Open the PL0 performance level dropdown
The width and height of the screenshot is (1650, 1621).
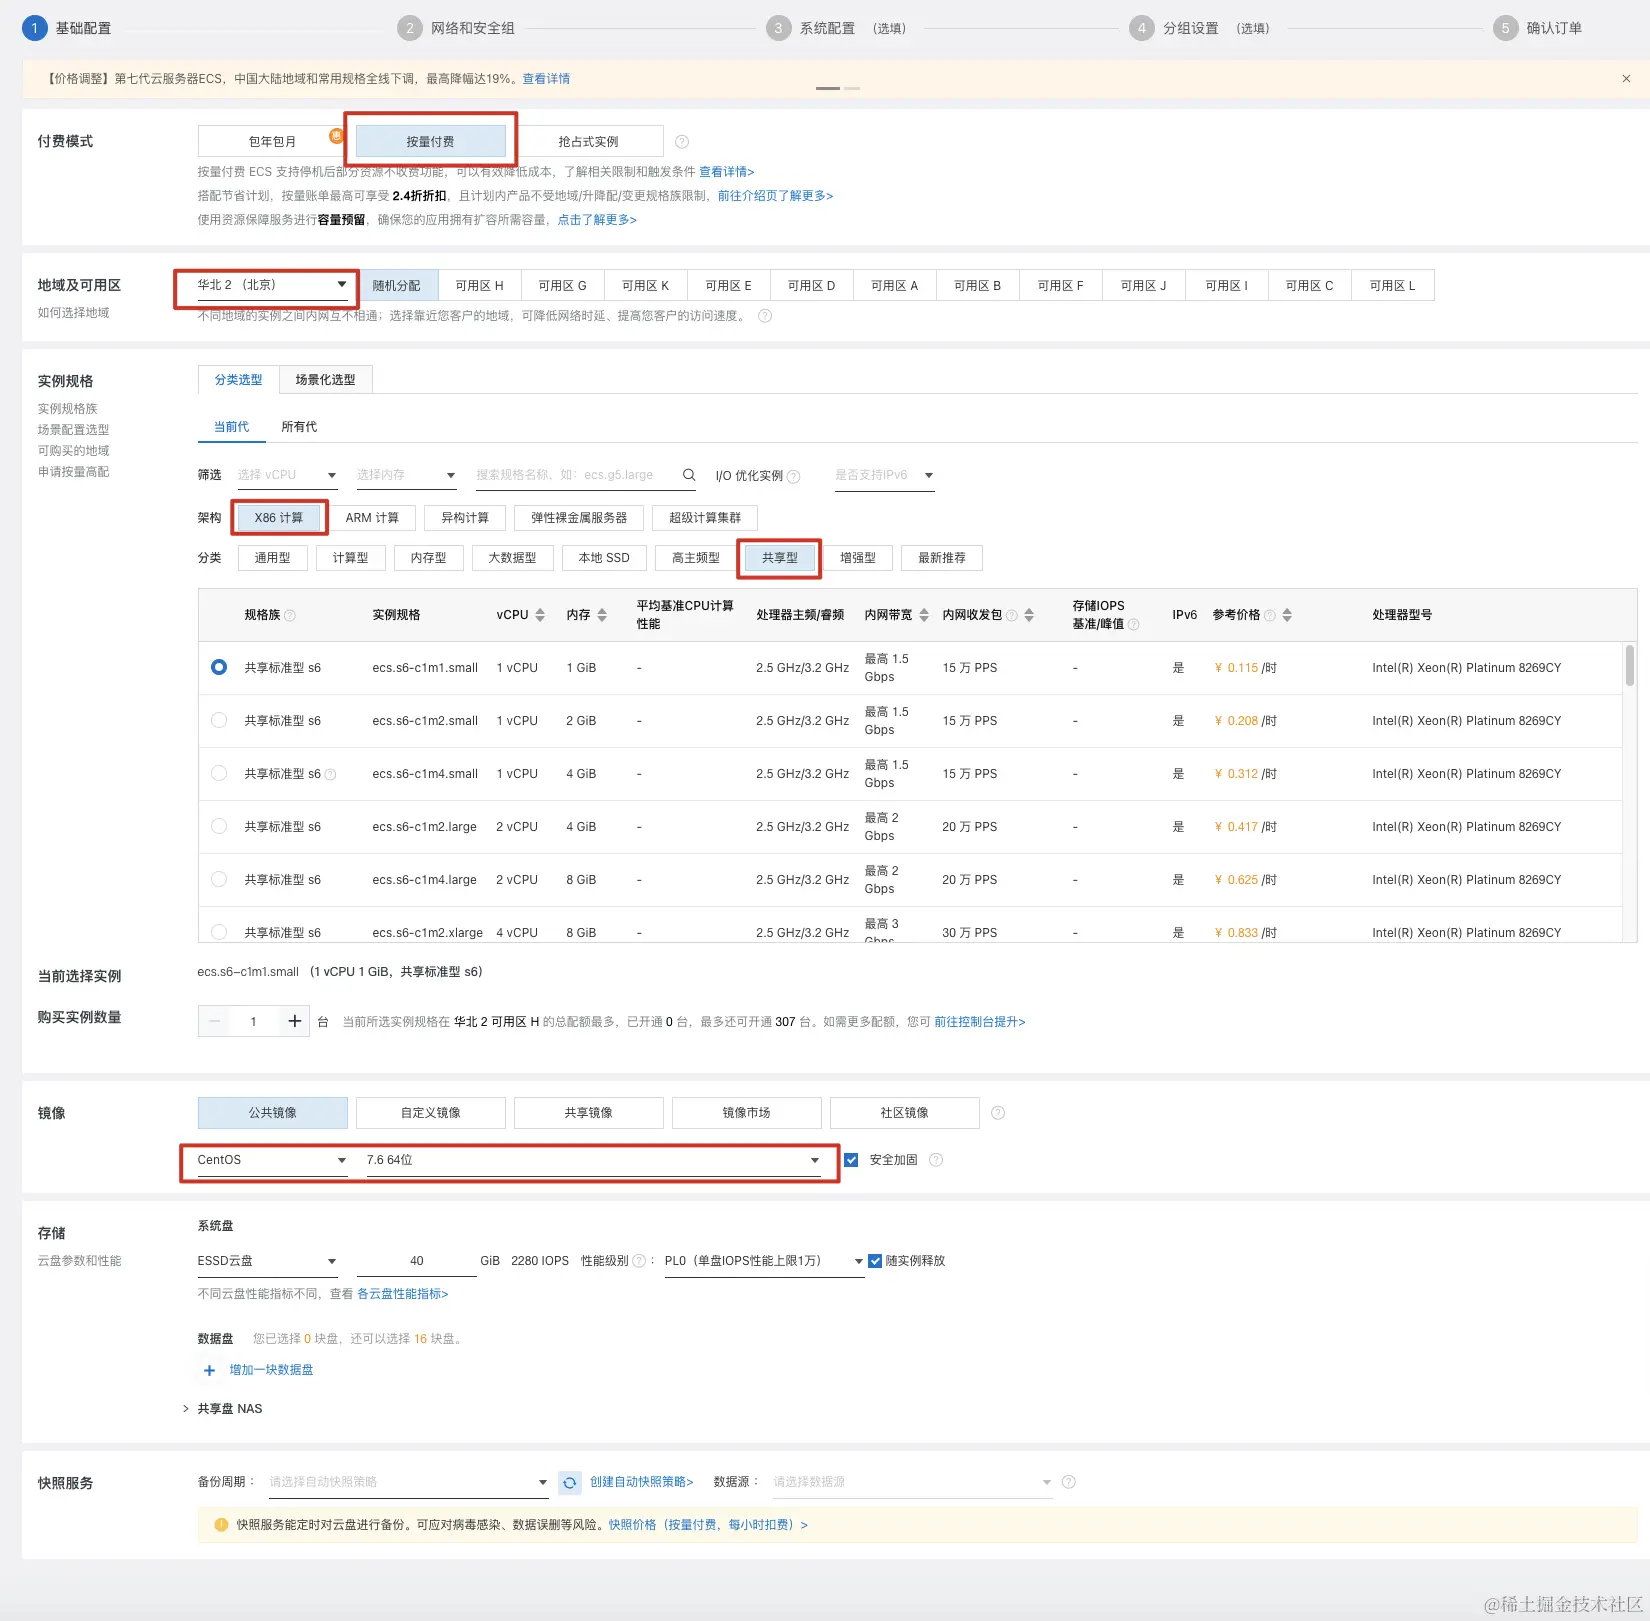pyautogui.click(x=764, y=1261)
